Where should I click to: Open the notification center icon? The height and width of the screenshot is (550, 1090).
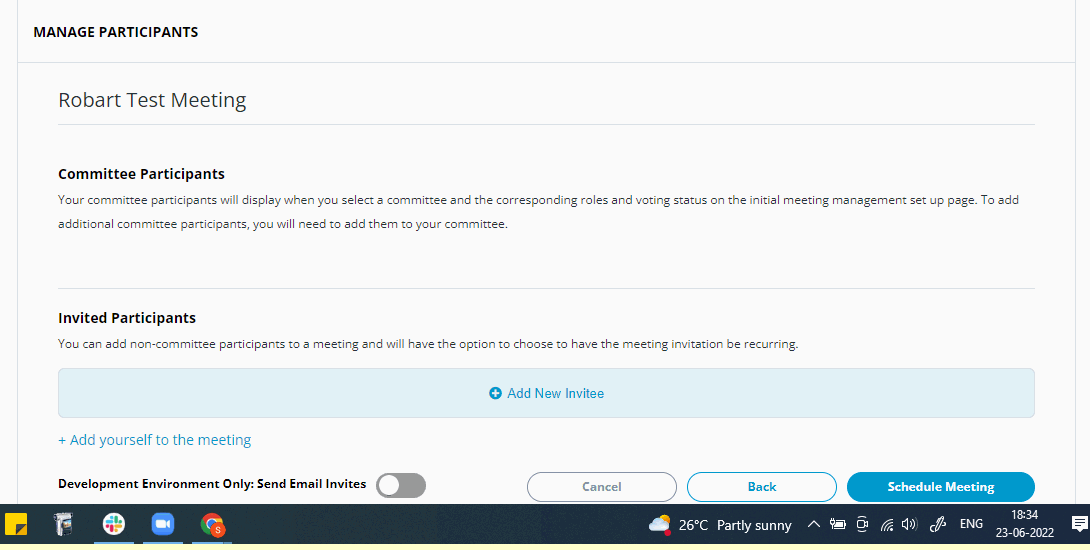coord(1080,524)
